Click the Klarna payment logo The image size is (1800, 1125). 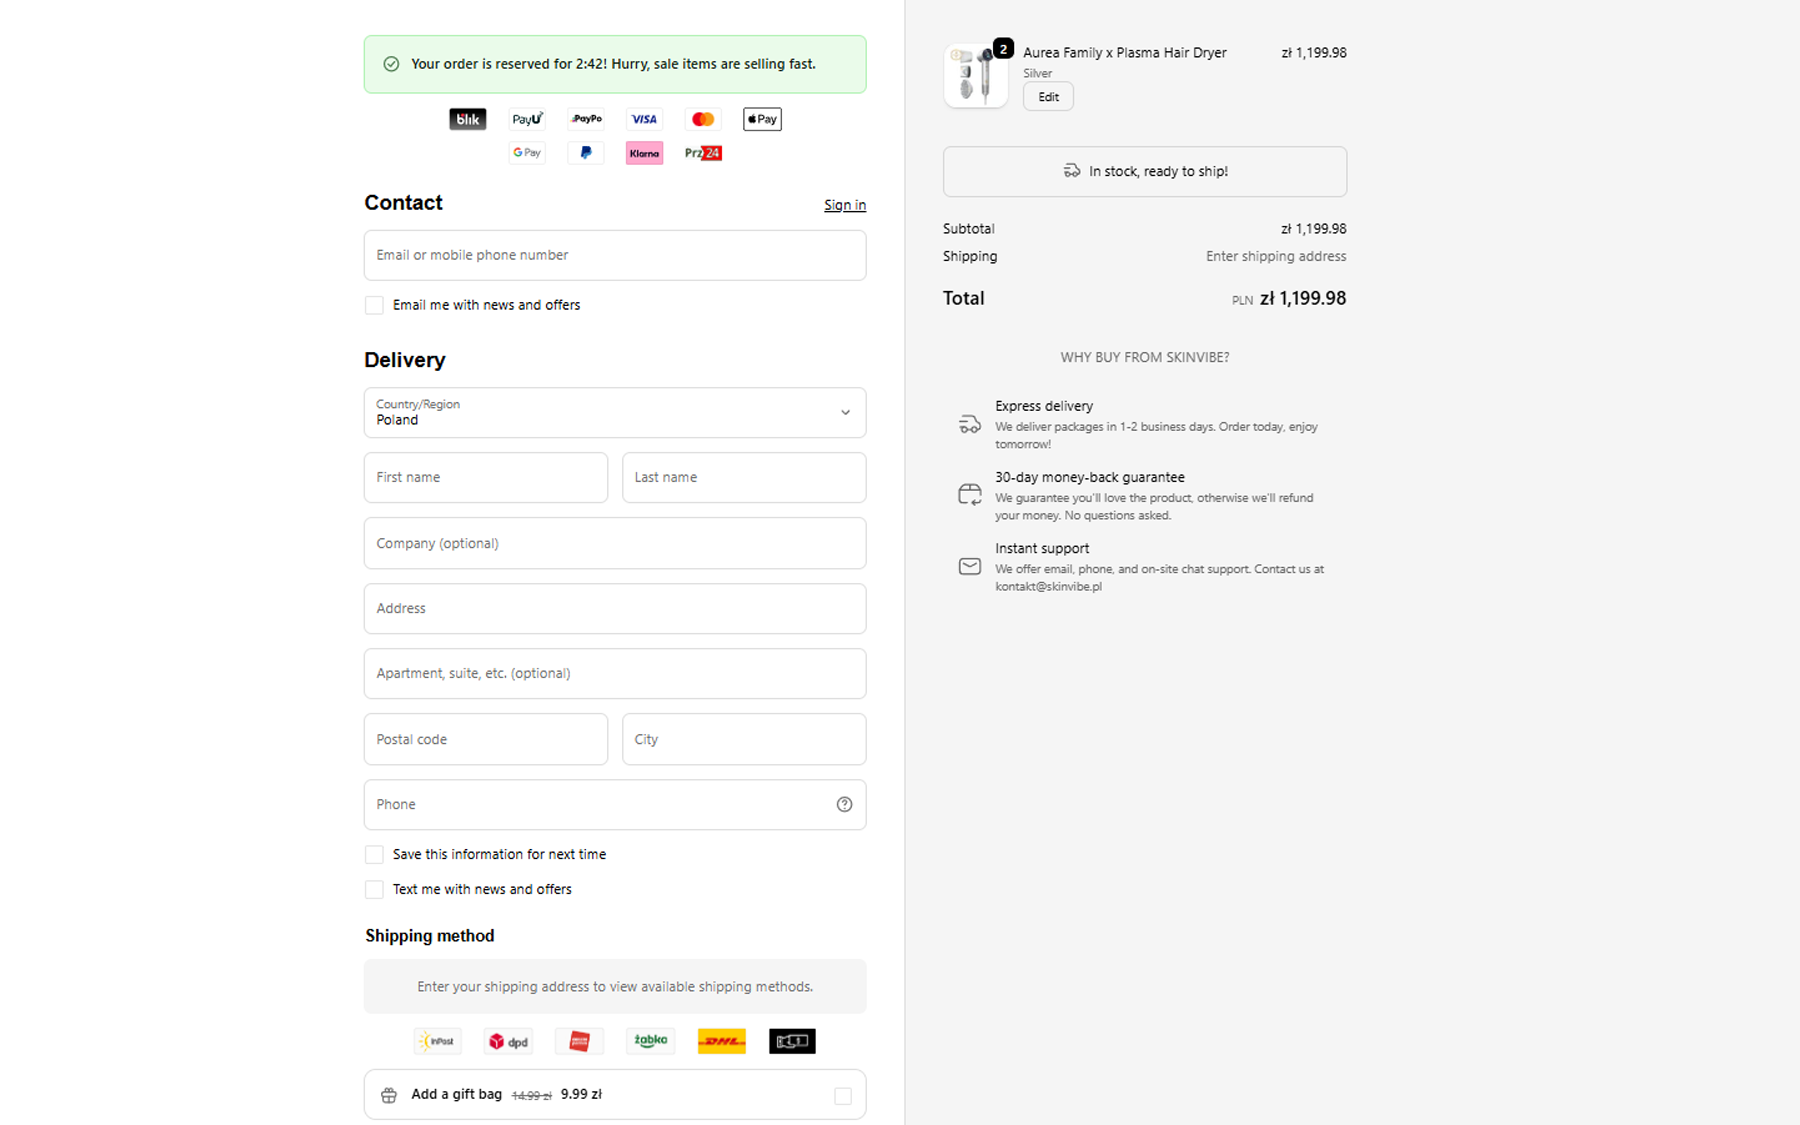pos(644,152)
